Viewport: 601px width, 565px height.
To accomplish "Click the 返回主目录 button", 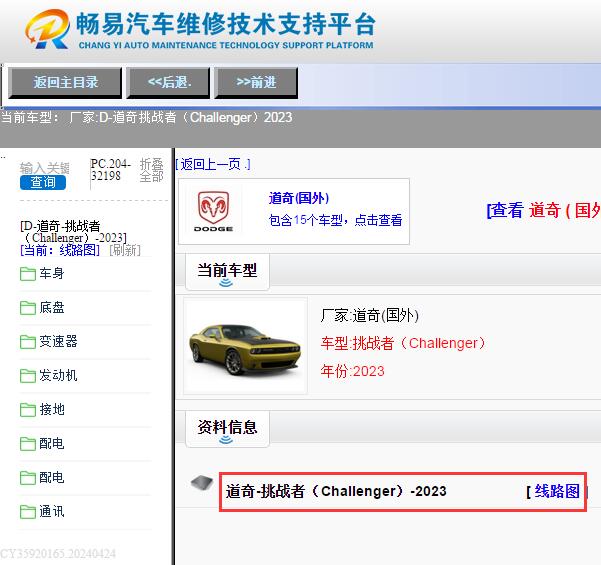I will (65, 82).
